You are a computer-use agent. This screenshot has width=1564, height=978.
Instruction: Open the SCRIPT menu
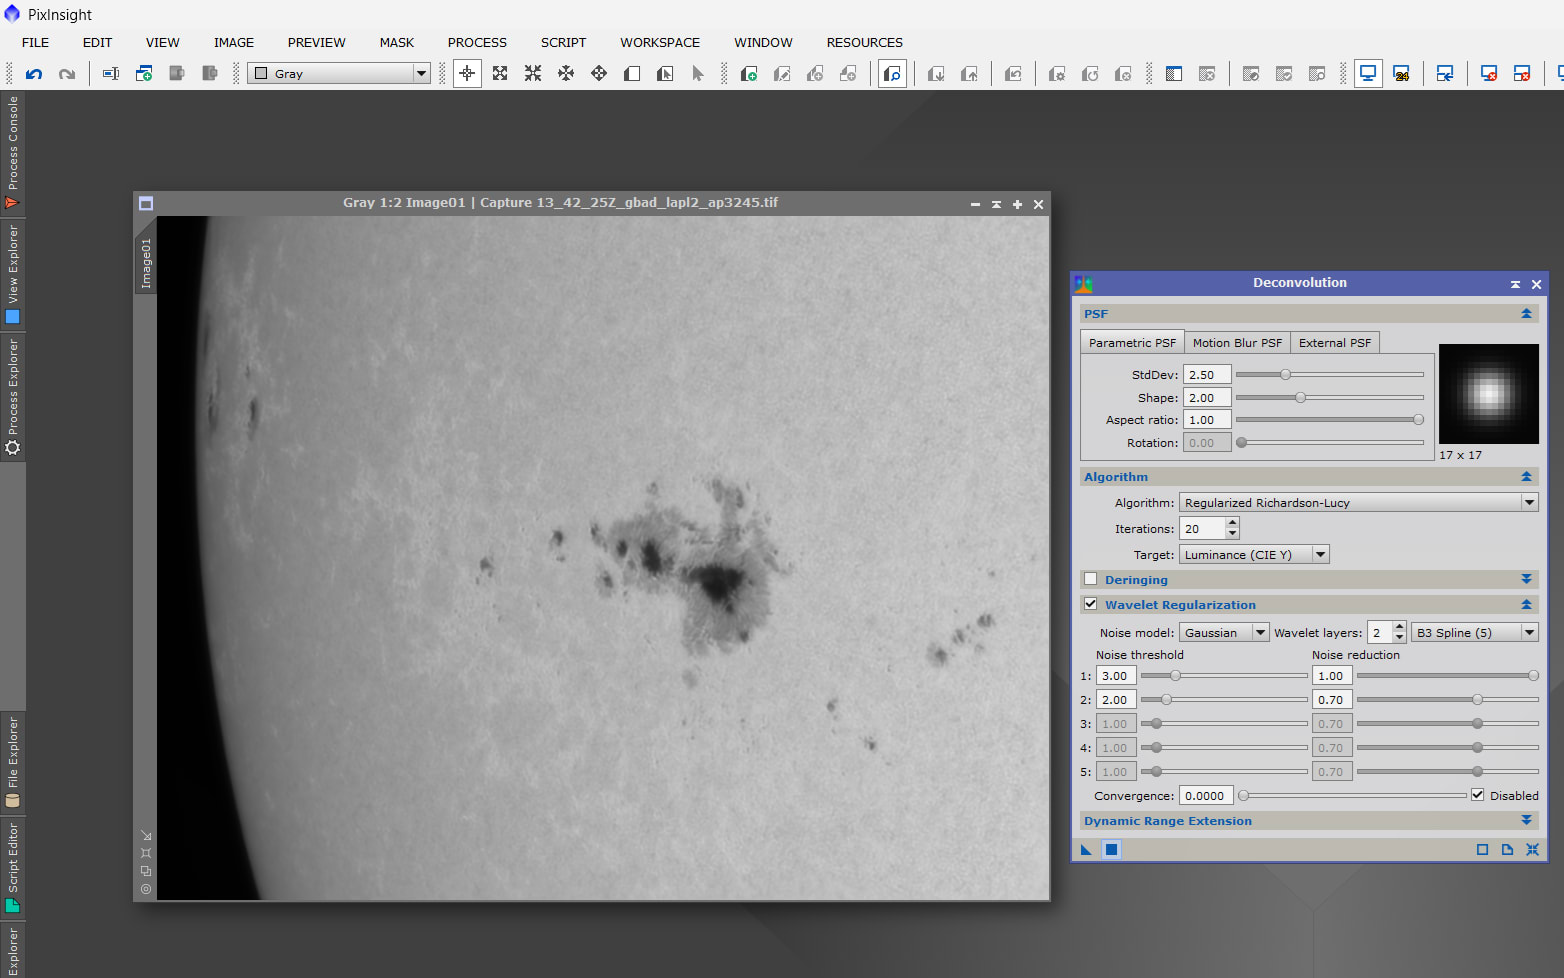(563, 42)
